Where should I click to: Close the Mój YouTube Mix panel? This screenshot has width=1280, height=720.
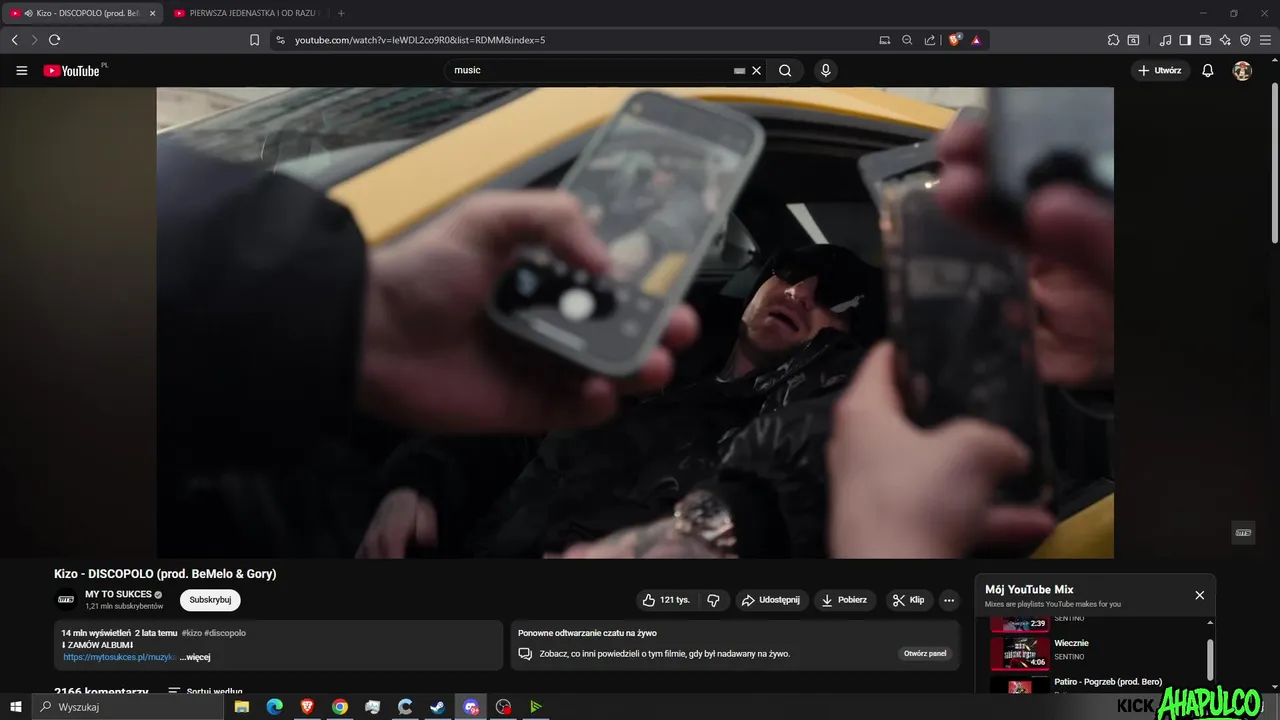coord(1200,595)
